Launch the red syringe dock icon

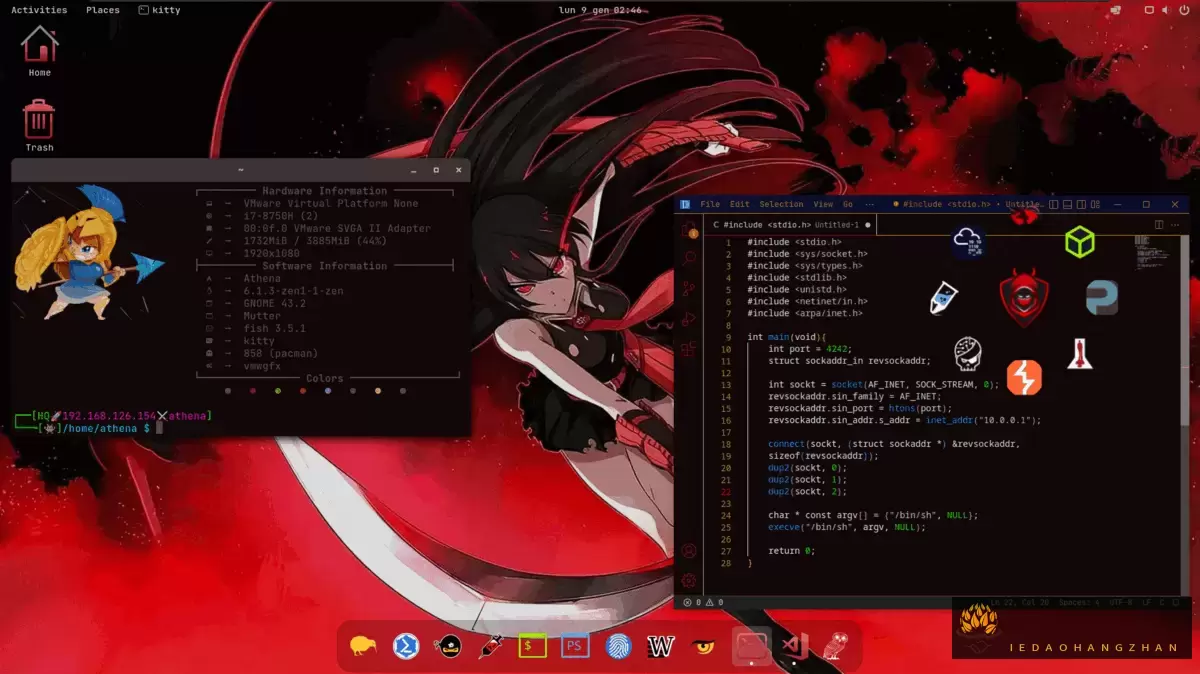click(x=490, y=646)
